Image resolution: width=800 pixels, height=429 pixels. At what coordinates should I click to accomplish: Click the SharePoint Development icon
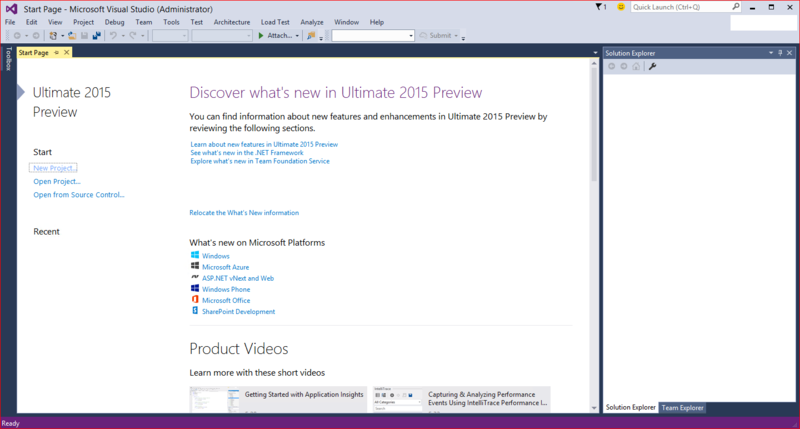pyautogui.click(x=195, y=311)
